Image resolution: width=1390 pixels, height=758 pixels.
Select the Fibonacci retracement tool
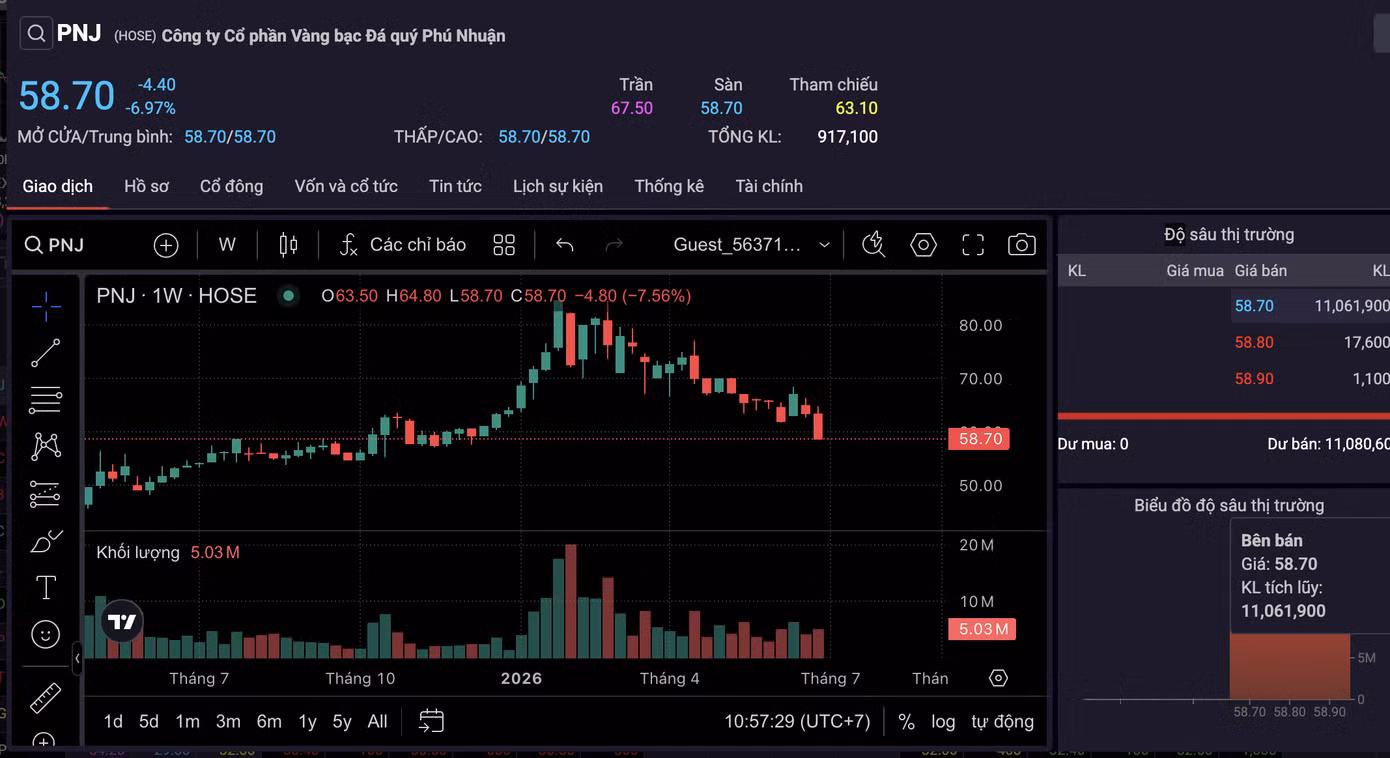click(45, 400)
